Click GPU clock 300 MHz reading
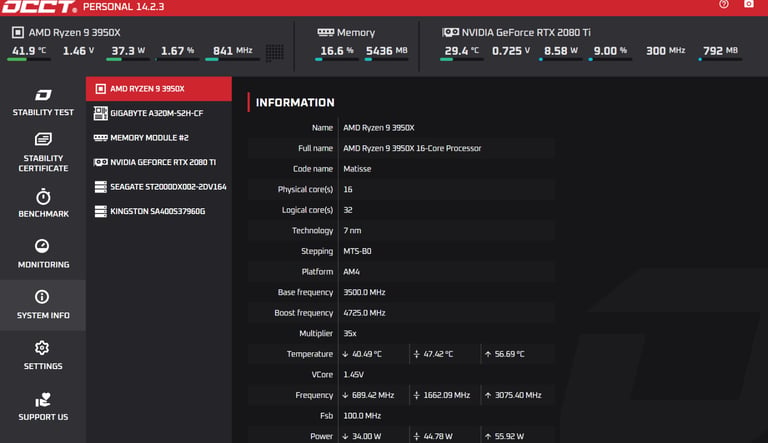The height and width of the screenshot is (443, 768). pos(665,50)
